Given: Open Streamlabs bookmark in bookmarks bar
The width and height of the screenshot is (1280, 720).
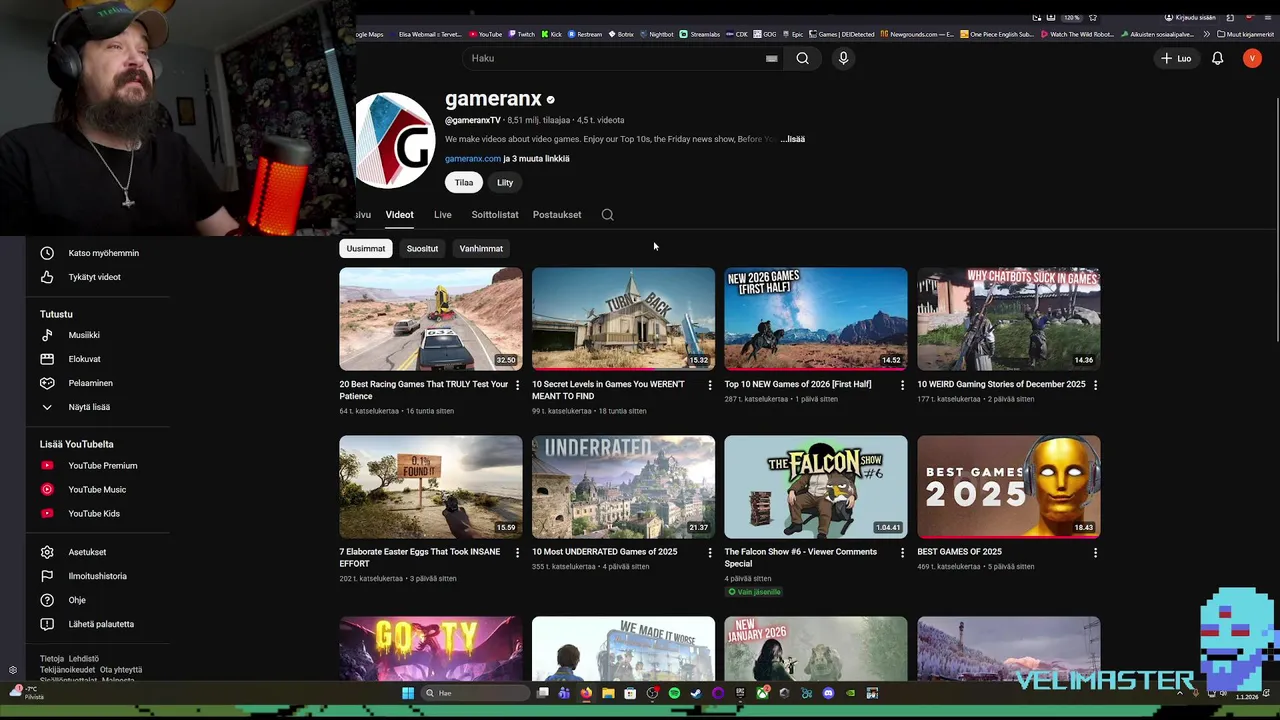Looking at the screenshot, I should (x=699, y=34).
